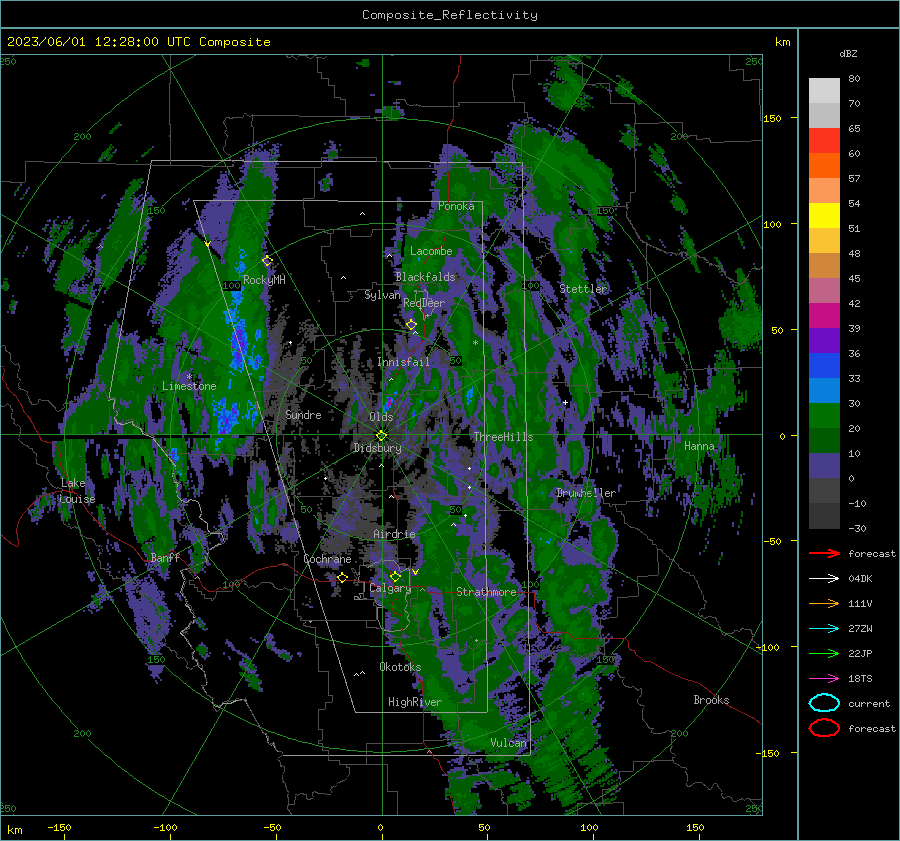Click the 27ZW legend text
The height and width of the screenshot is (841, 900).
tap(860, 629)
